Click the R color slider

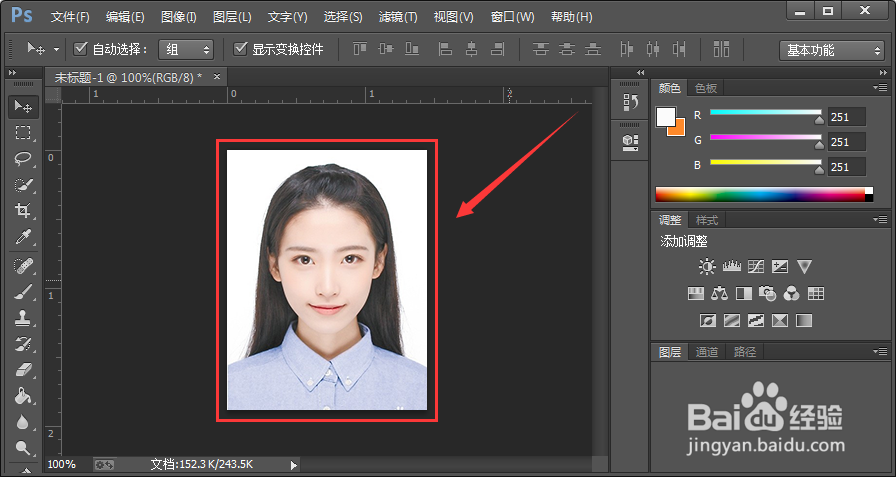[x=766, y=113]
